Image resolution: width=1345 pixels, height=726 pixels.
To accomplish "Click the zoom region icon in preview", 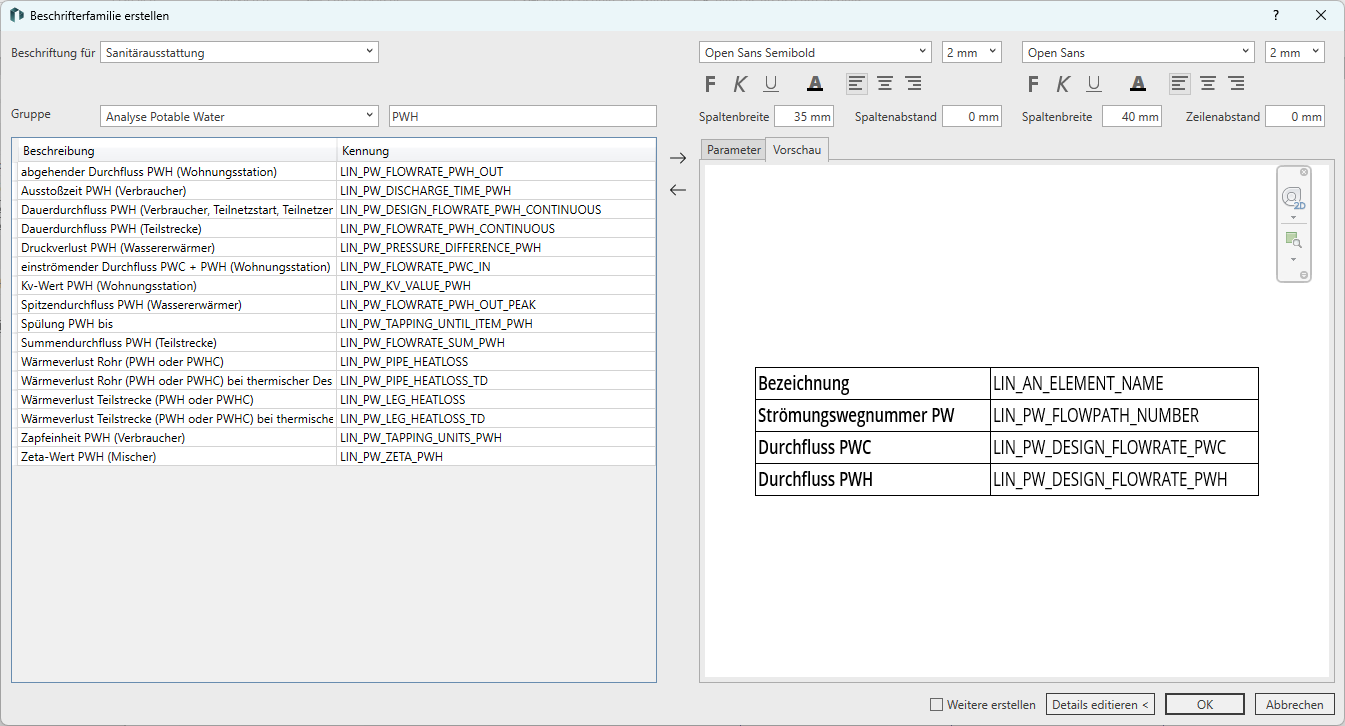I will coord(1292,240).
